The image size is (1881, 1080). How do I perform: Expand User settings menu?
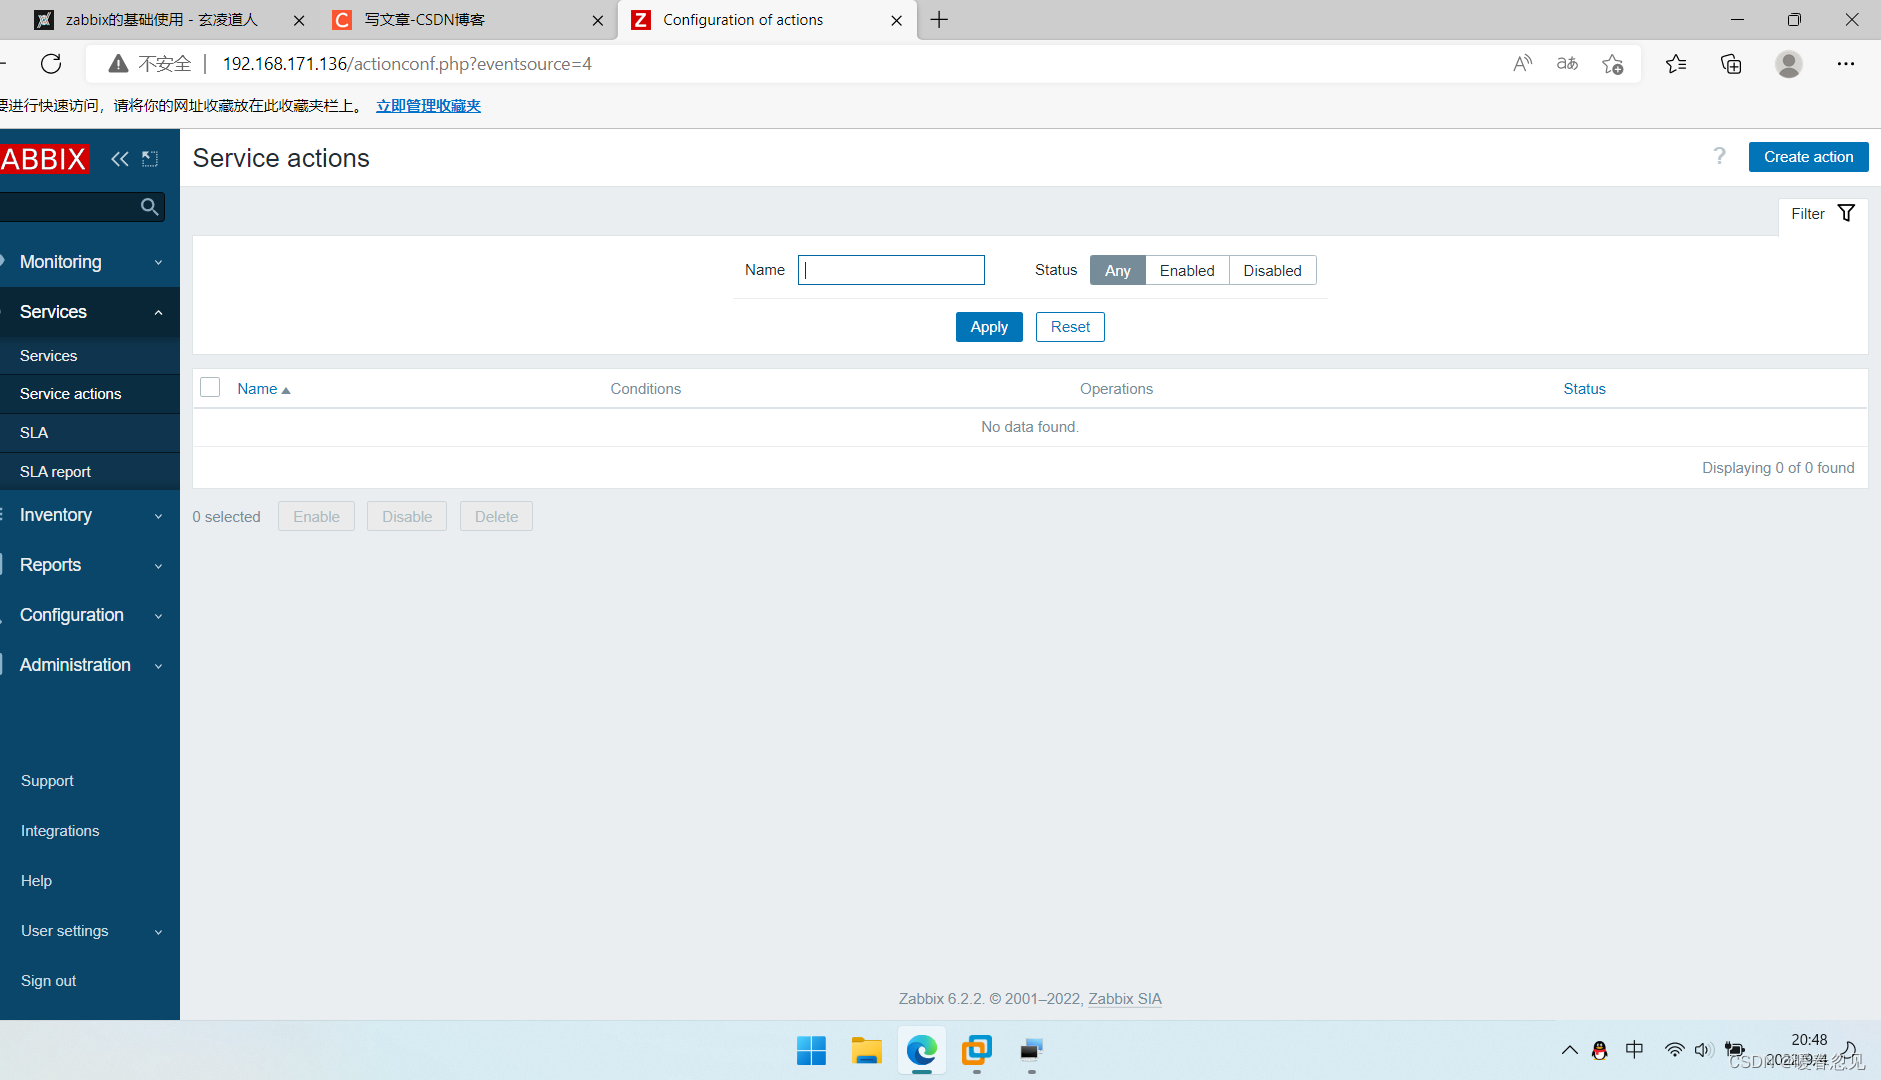90,931
